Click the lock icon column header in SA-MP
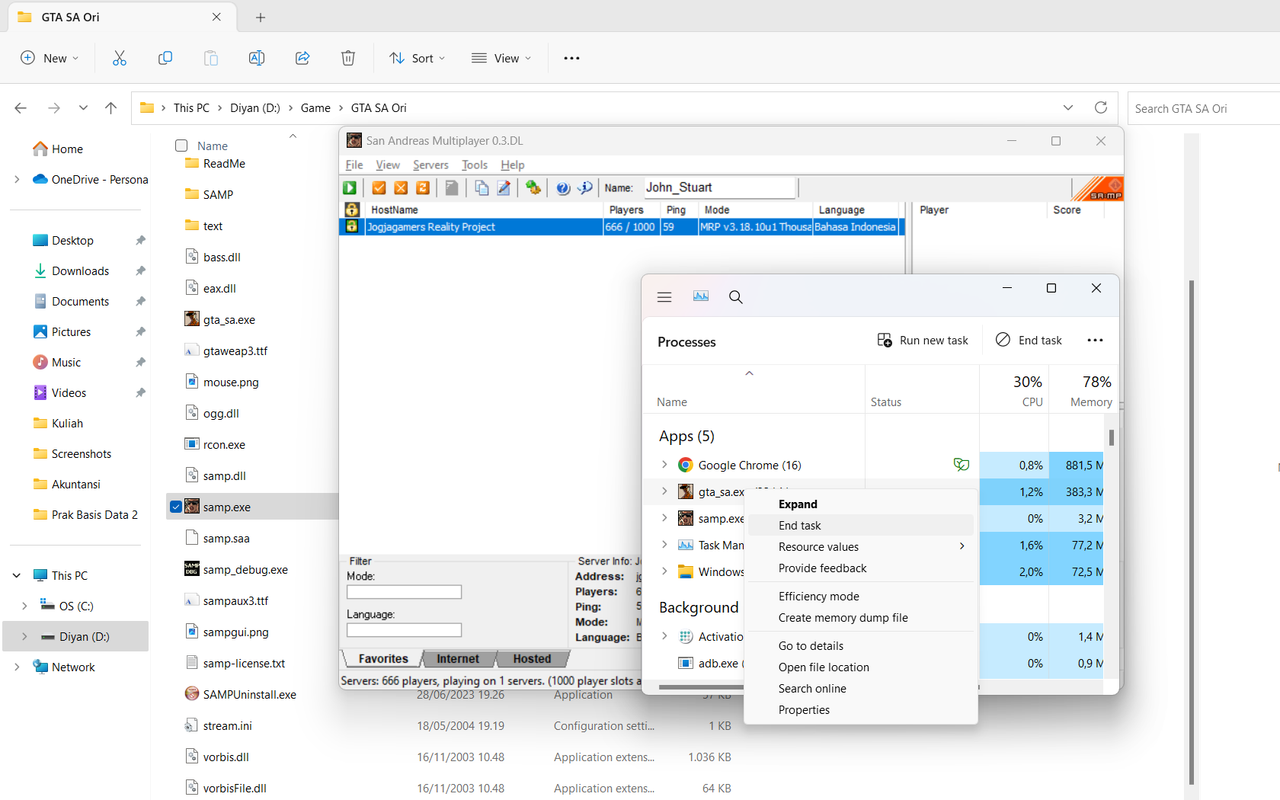 [x=352, y=210]
